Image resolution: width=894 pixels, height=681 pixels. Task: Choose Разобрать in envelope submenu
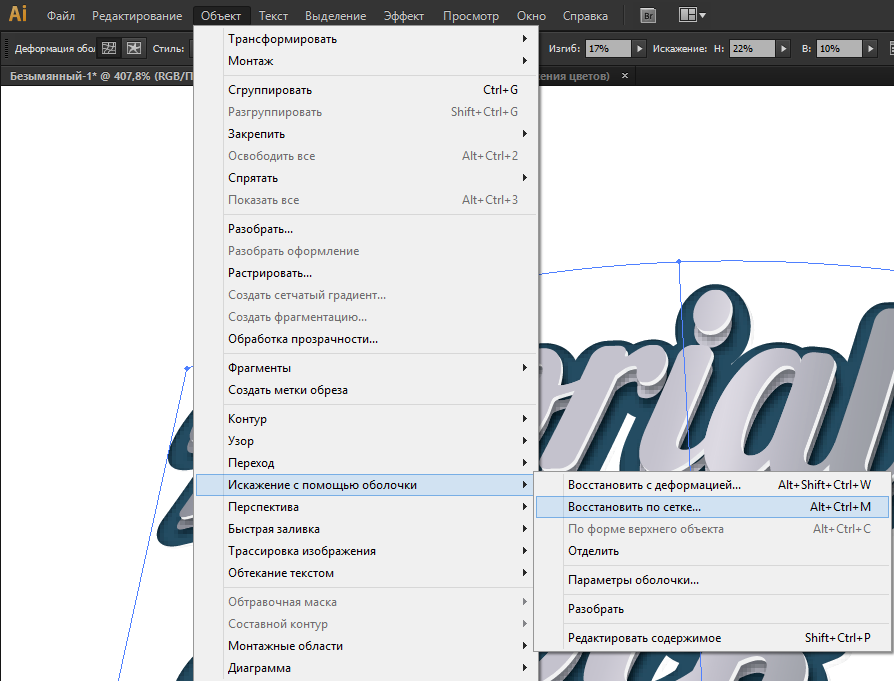(713, 609)
